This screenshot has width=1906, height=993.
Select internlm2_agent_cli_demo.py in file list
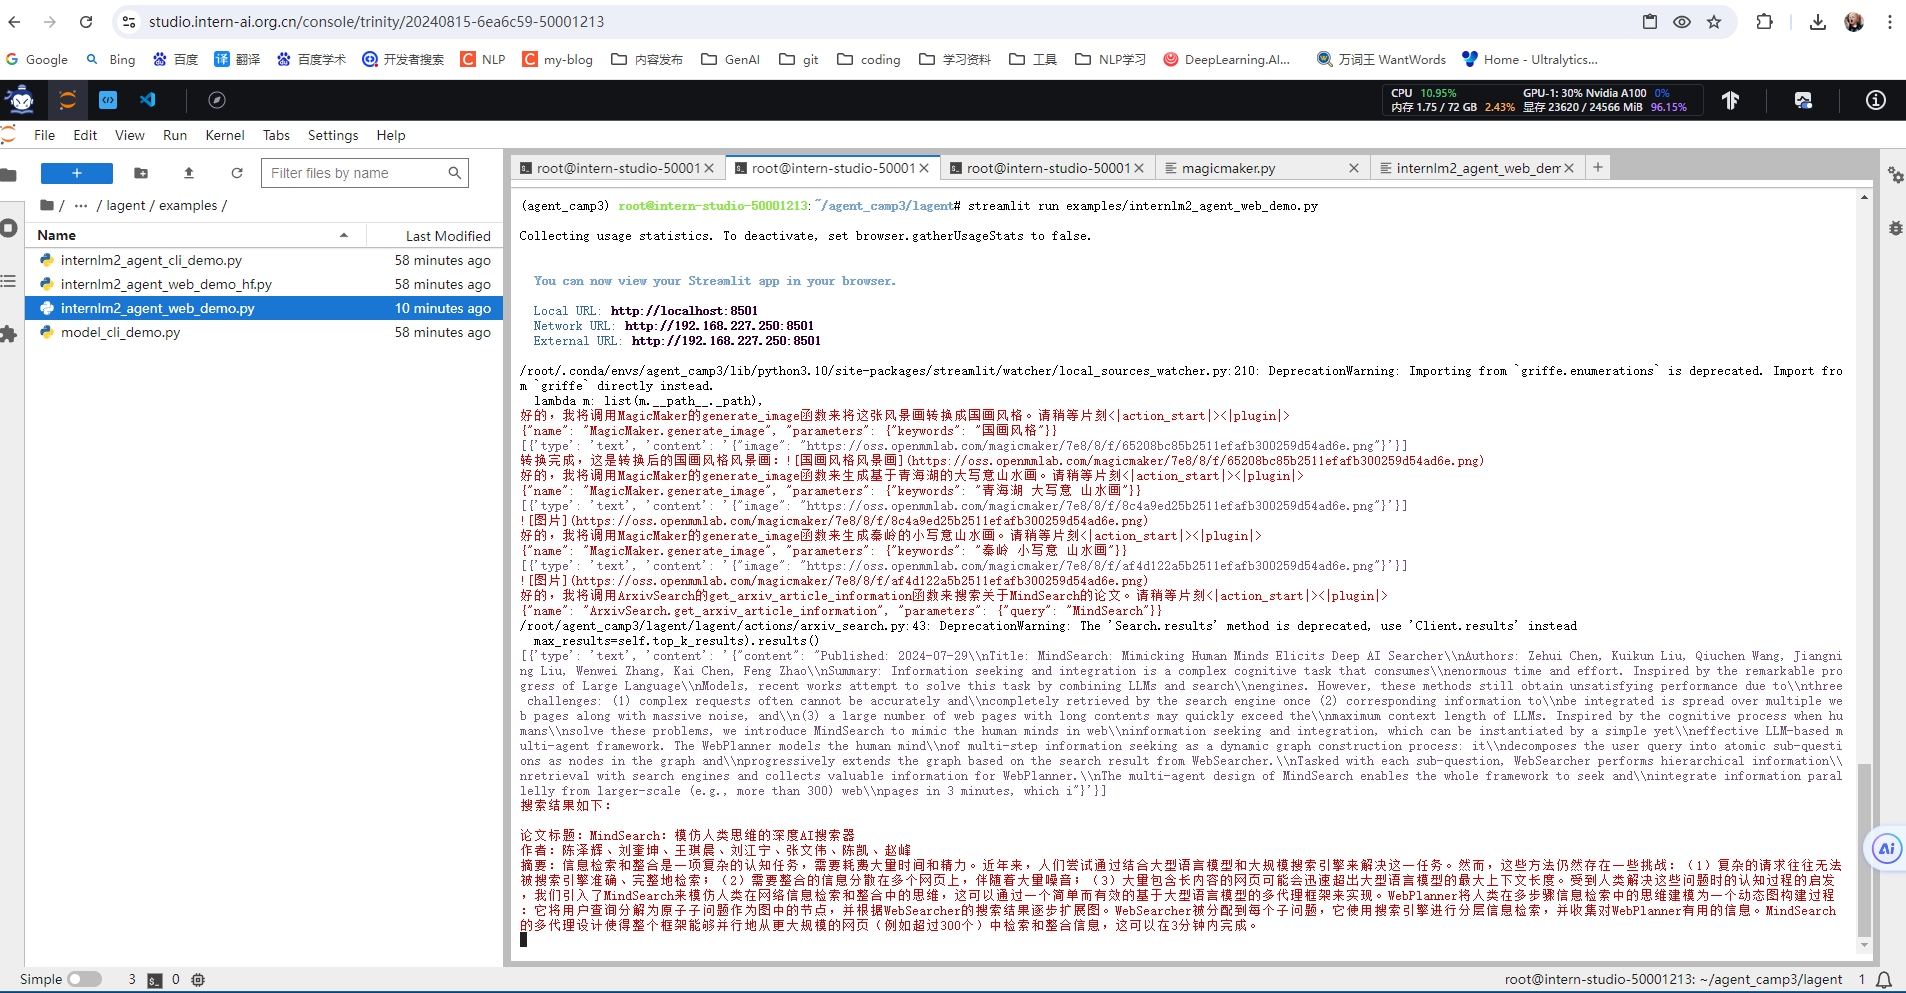pos(264,260)
